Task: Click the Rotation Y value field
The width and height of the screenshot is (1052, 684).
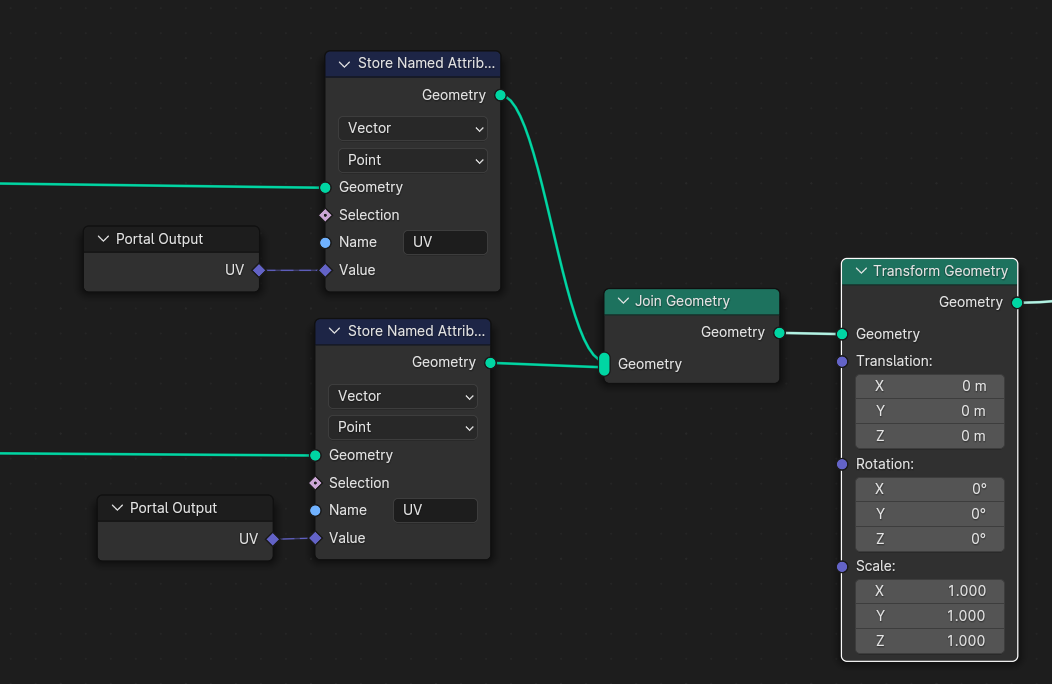Action: coord(930,514)
